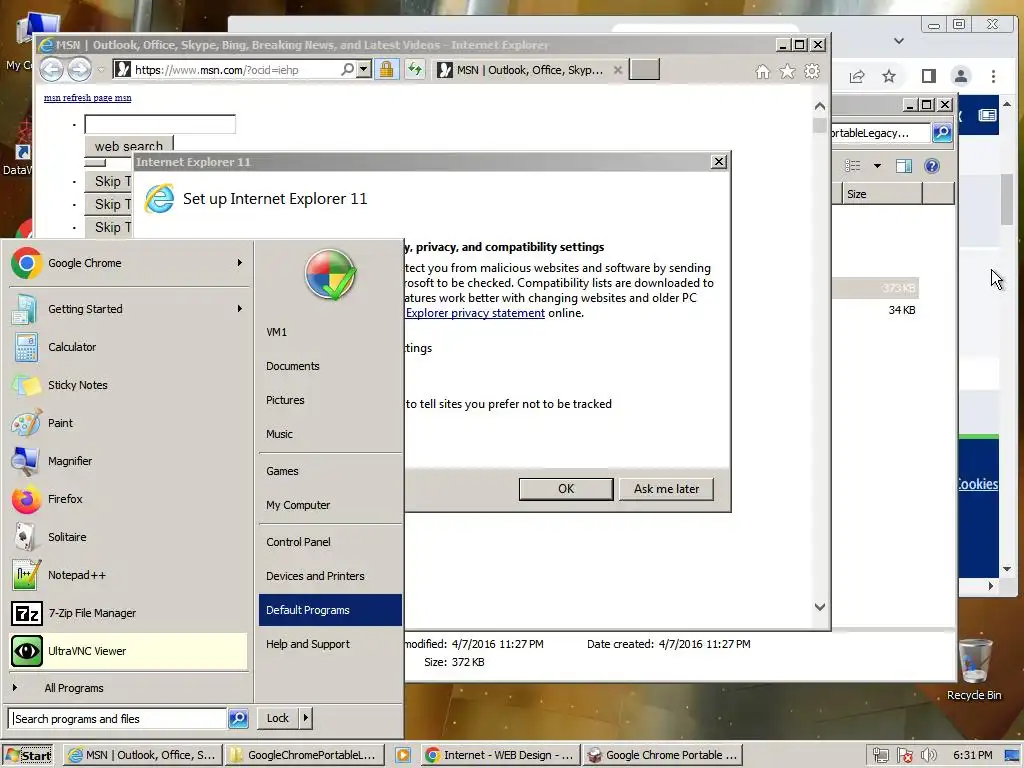
Task: Expand the Getting Started submenu arrow
Action: click(x=240, y=308)
